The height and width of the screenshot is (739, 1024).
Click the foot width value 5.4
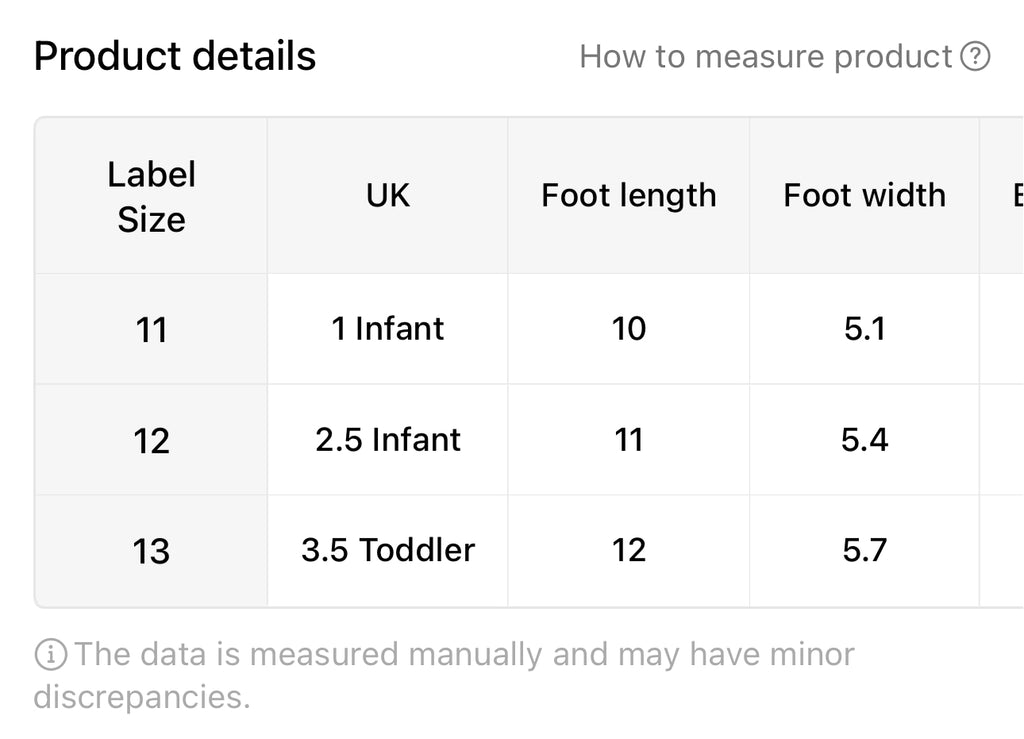click(865, 440)
